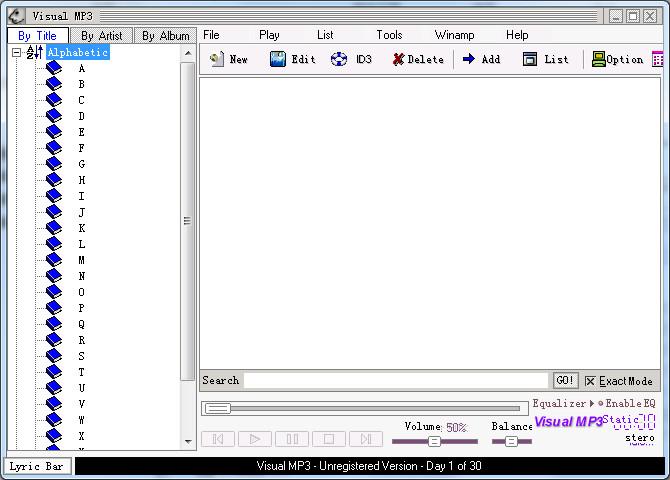Select the book icon for letter D
Image resolution: width=670 pixels, height=480 pixels.
point(54,116)
